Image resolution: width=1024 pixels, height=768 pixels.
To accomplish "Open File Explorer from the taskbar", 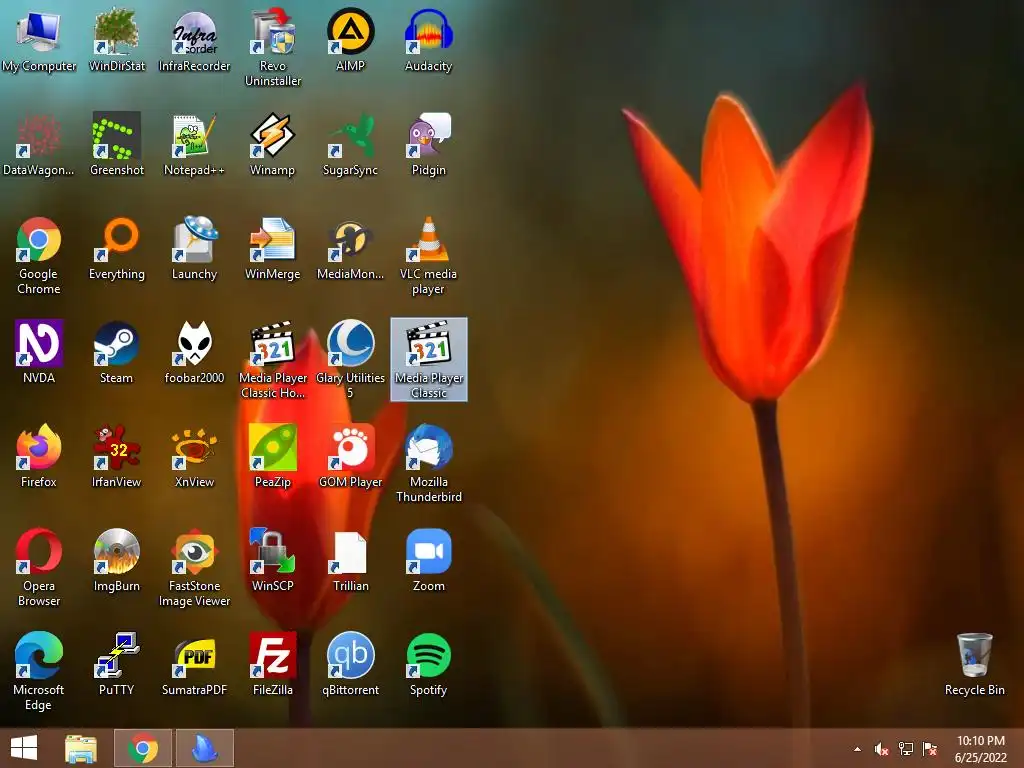I will pos(81,748).
